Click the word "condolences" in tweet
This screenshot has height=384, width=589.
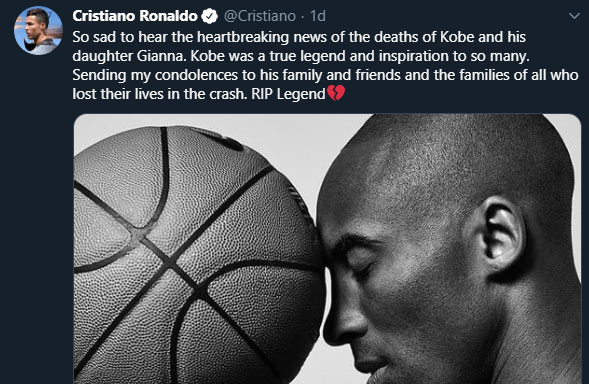[196, 75]
